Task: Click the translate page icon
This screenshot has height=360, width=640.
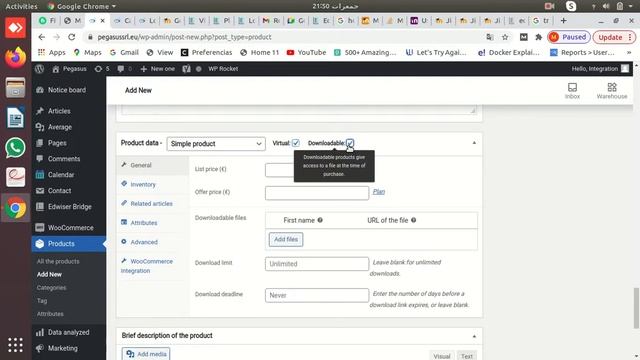Action: coord(490,37)
